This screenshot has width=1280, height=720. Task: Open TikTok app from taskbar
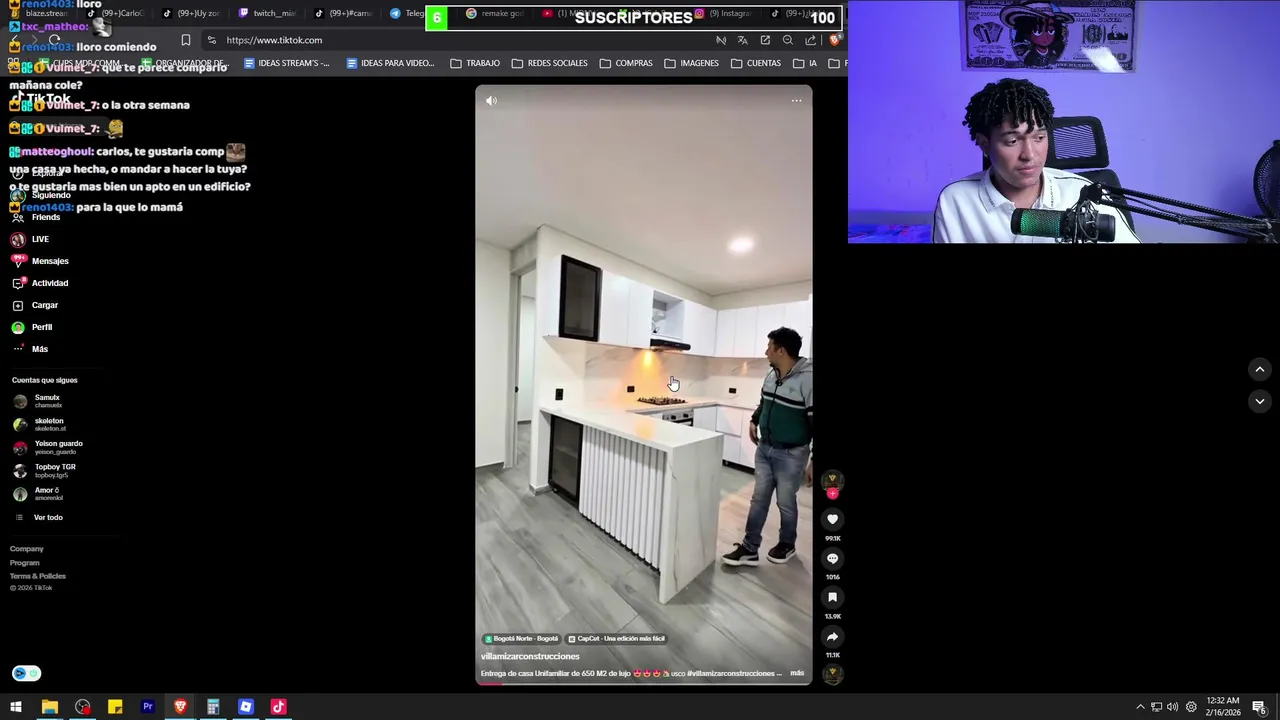278,707
